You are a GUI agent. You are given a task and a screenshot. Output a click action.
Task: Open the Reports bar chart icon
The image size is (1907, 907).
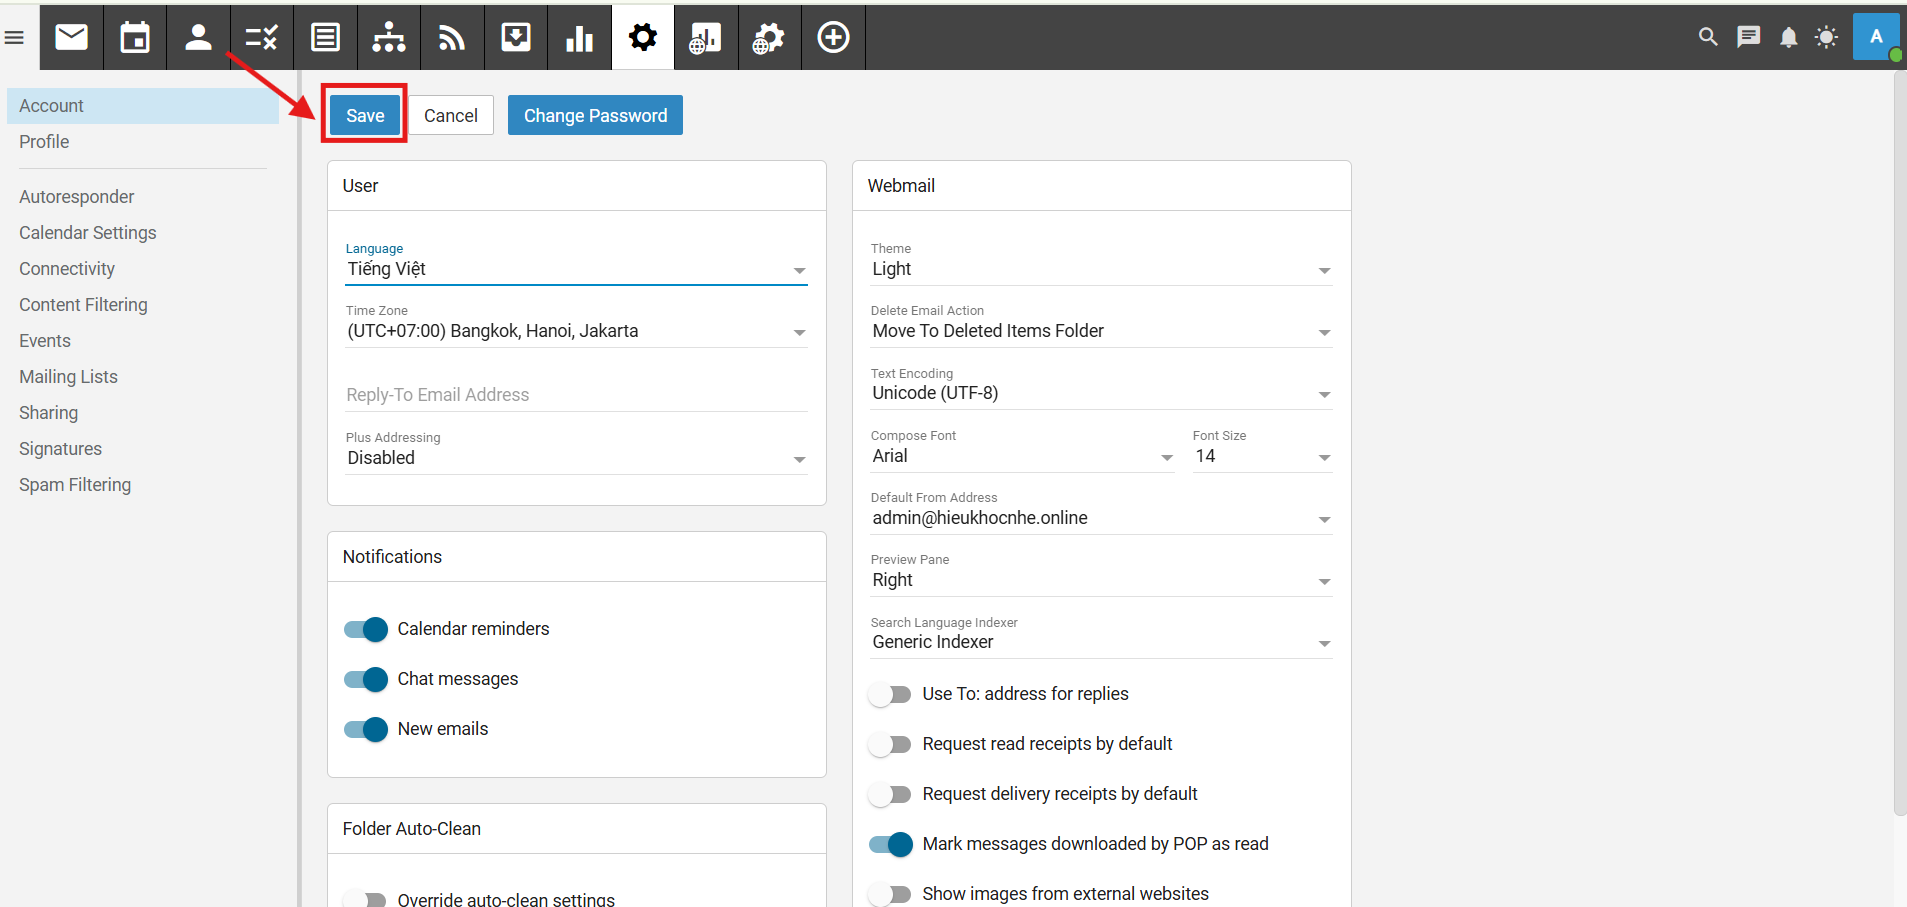tap(579, 38)
